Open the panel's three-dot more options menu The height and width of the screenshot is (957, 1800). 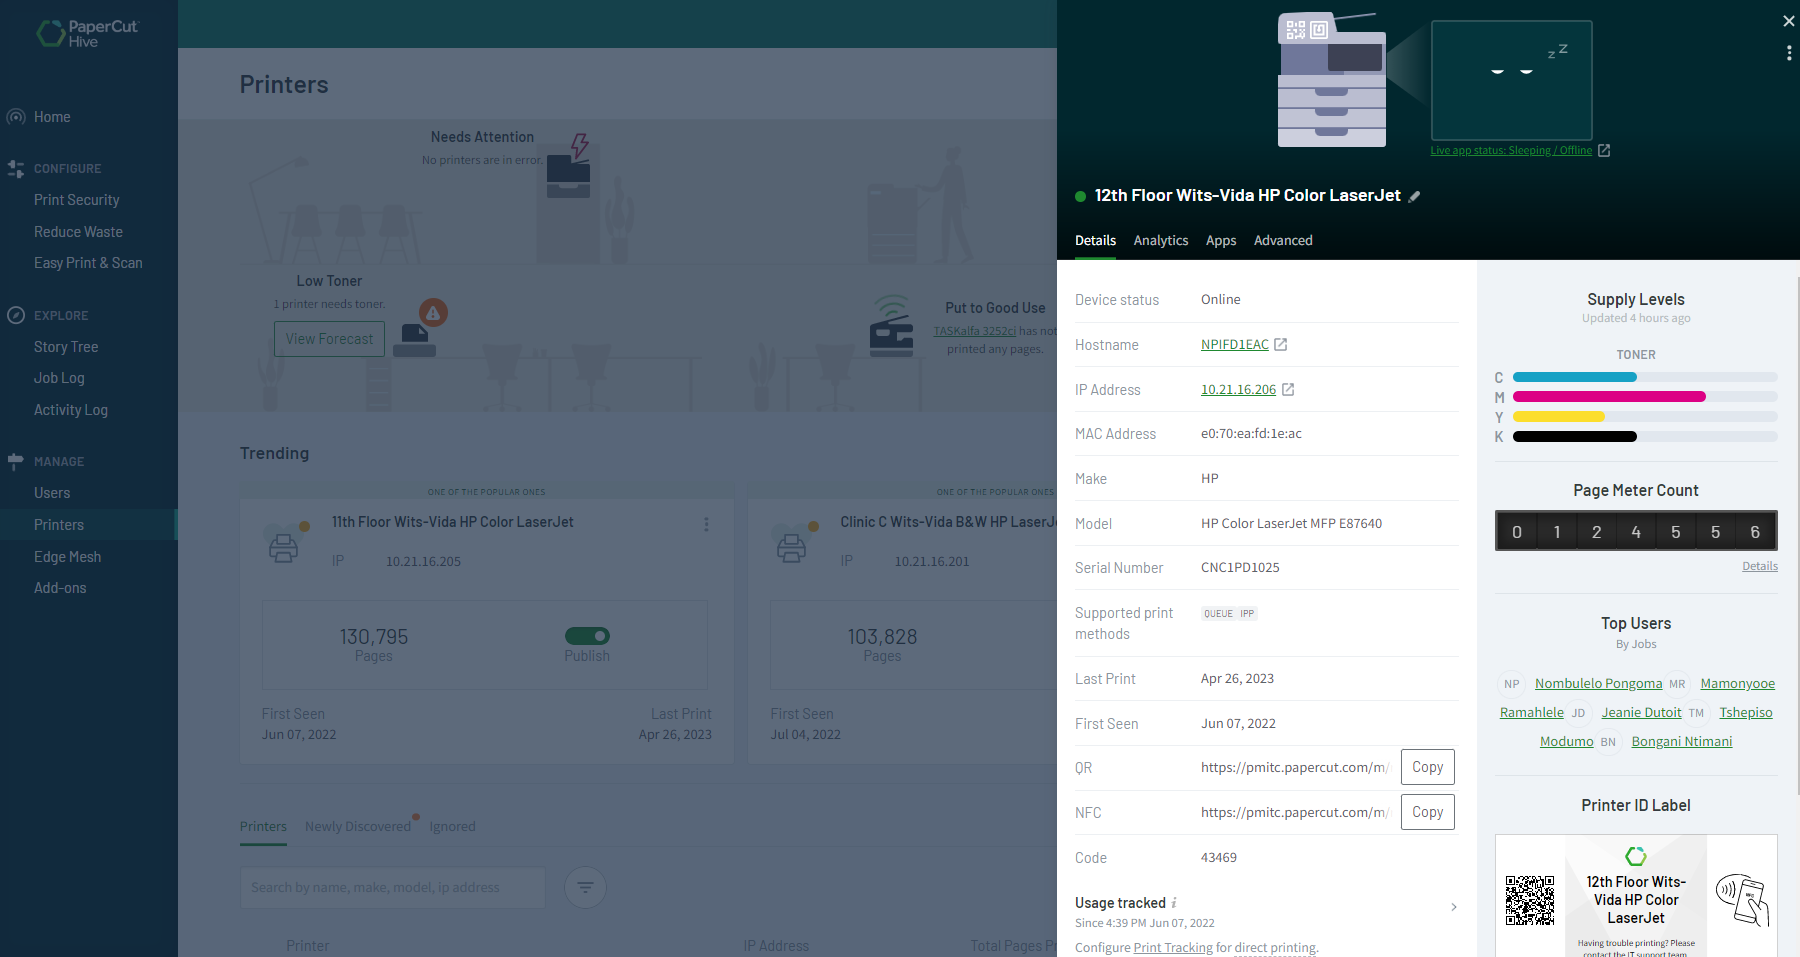click(1788, 53)
